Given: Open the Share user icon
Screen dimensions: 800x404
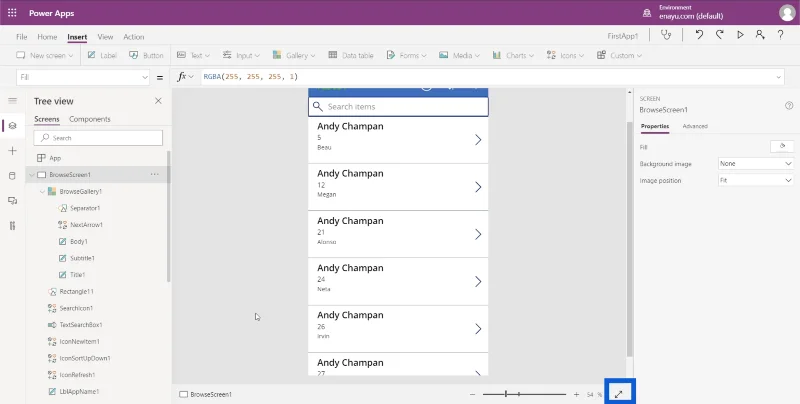Looking at the screenshot, I should pyautogui.click(x=760, y=35).
